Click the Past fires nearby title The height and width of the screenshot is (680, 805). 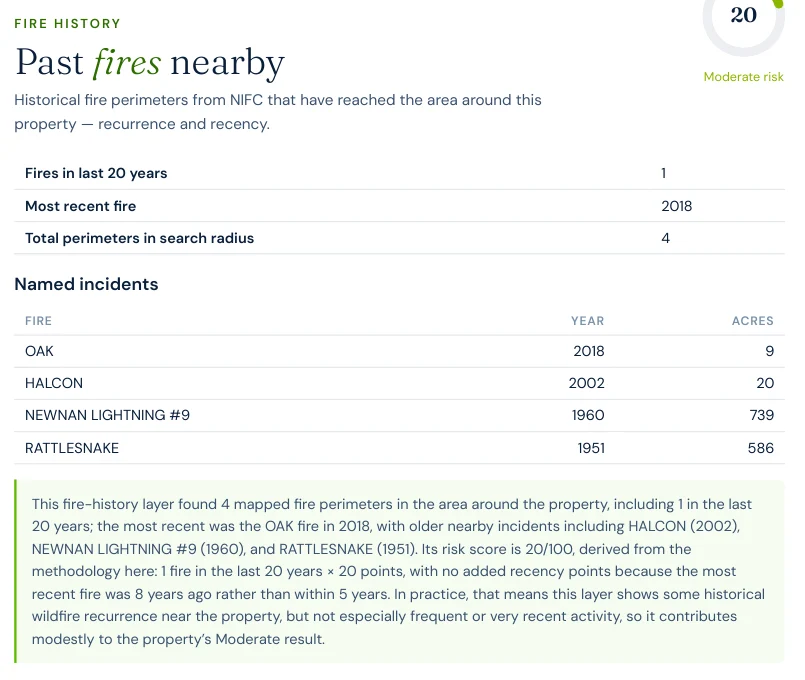tap(150, 63)
